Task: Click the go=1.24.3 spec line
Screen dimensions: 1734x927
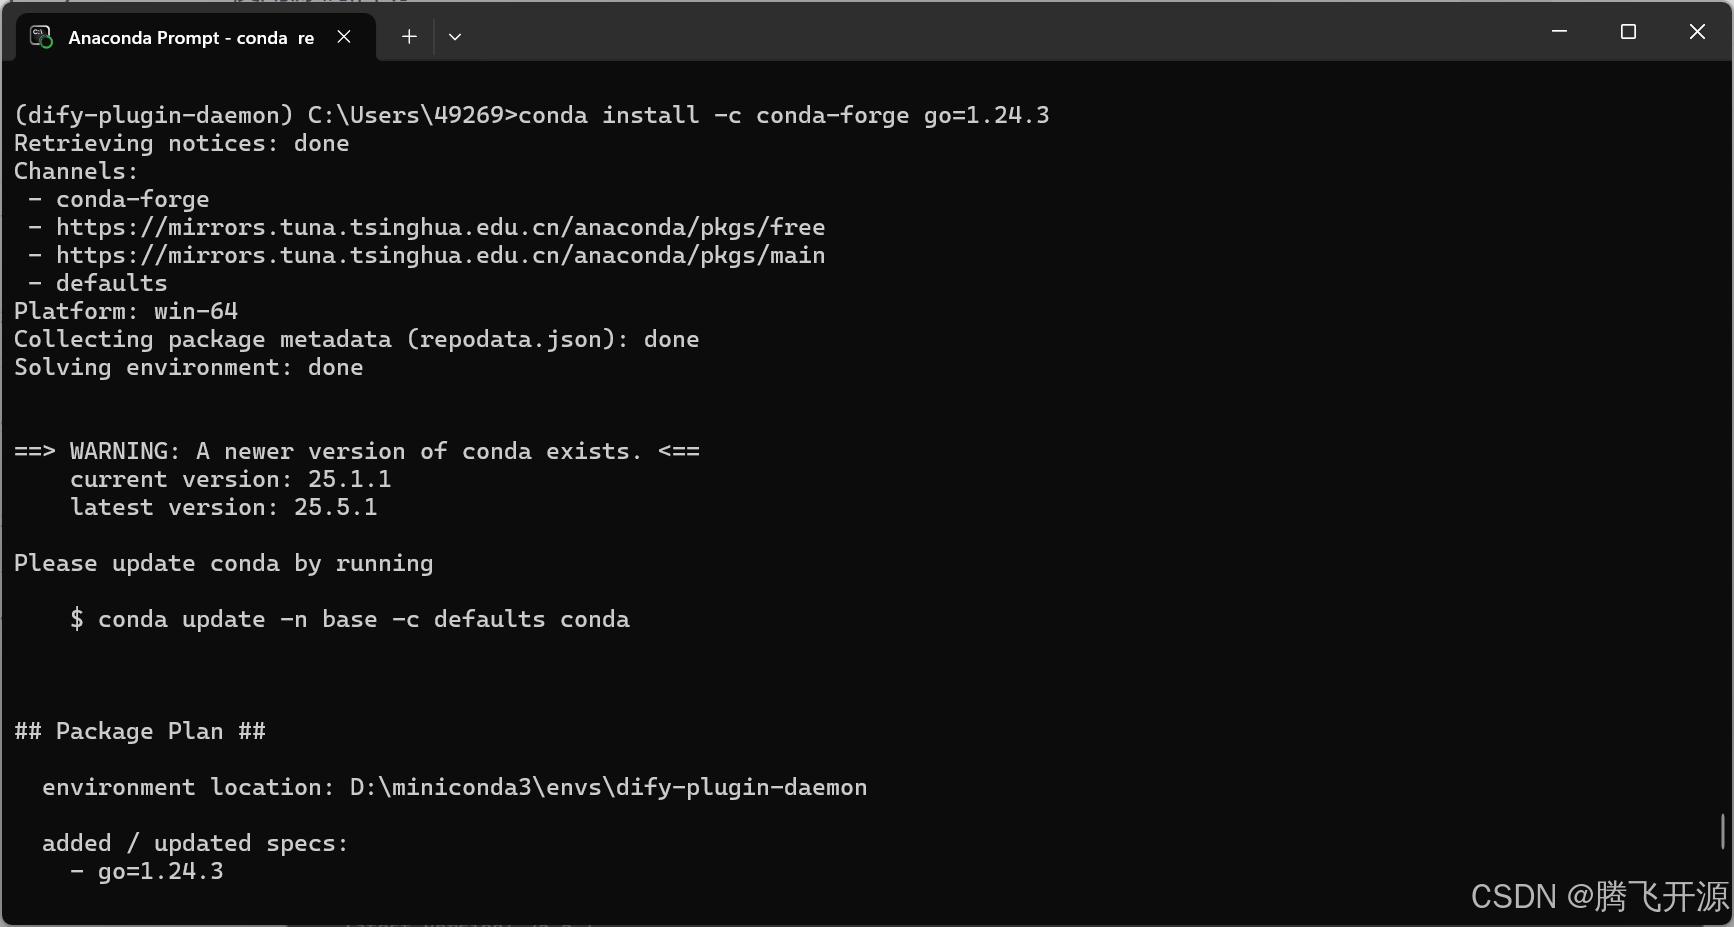Action: 148,871
